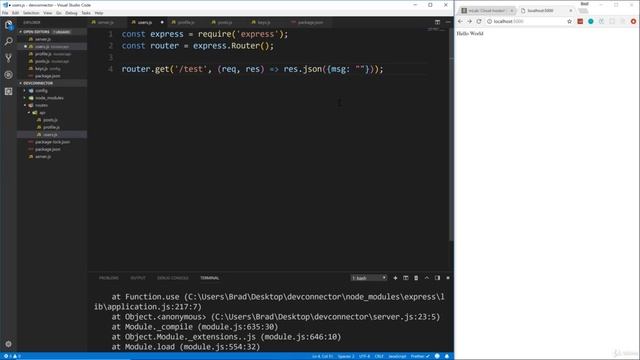
Task: Open the Explorer view in activity bar
Action: point(9,25)
